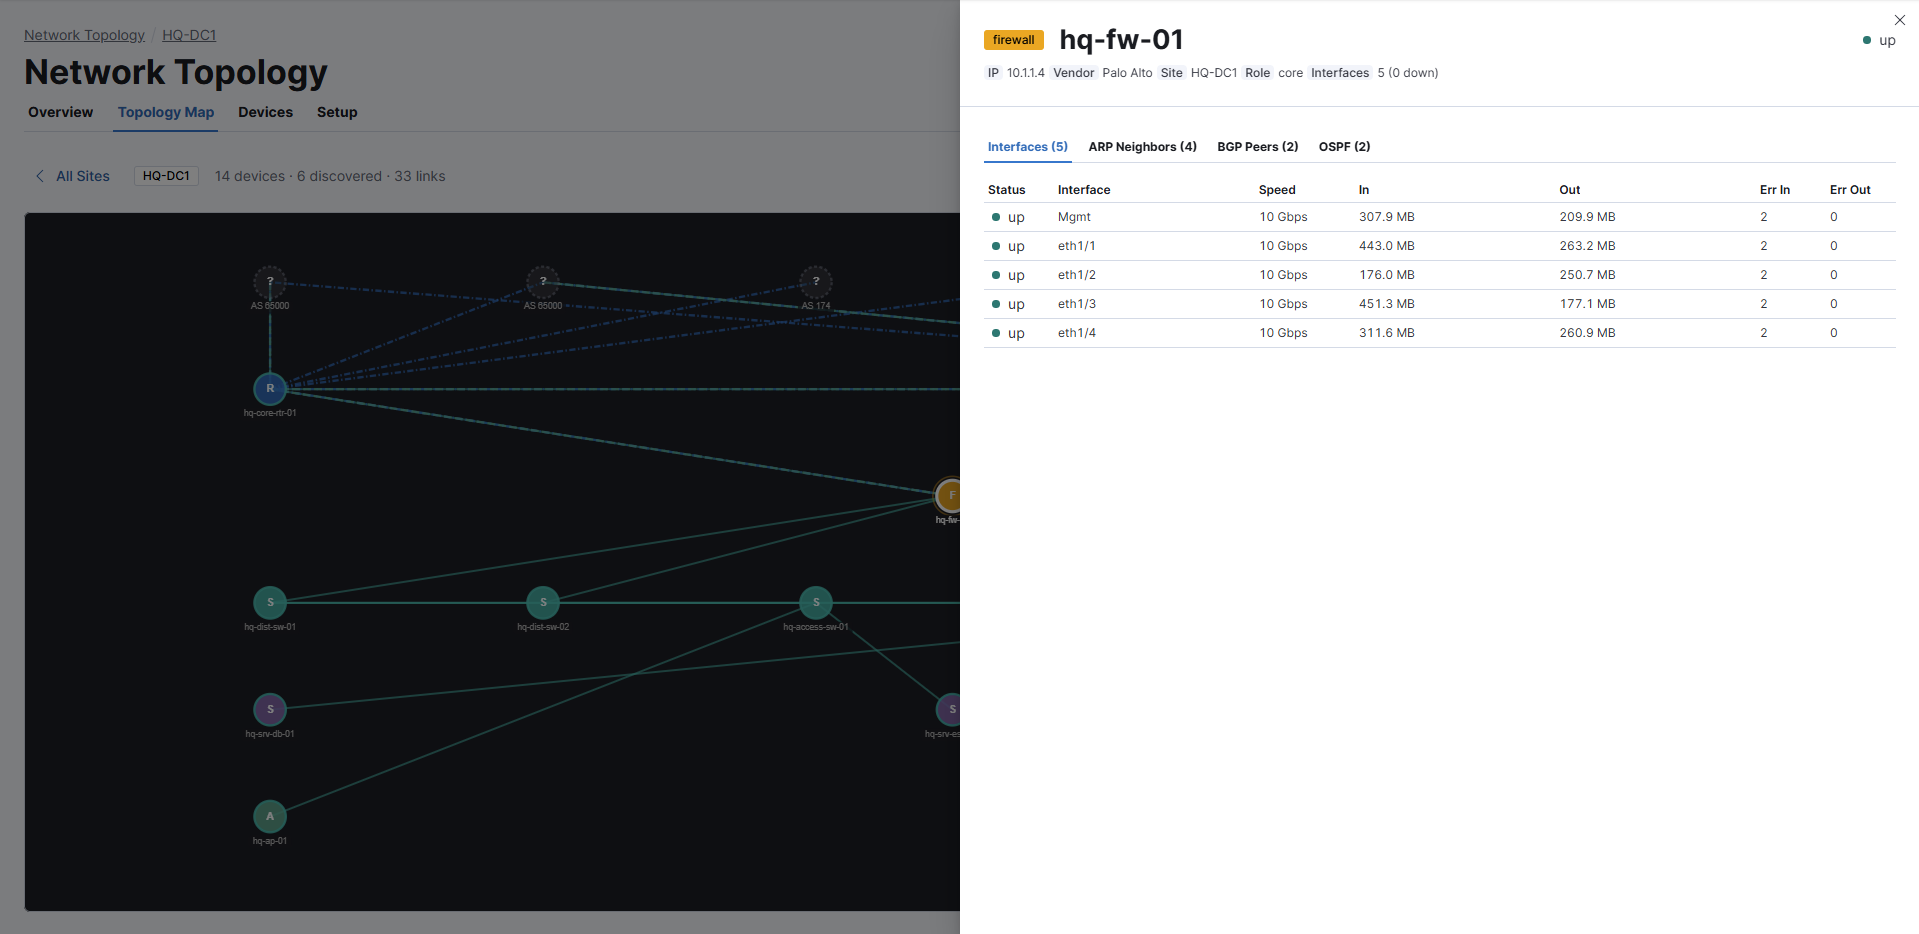Viewport: 1919px width, 934px height.
Task: Click the Status column header
Action: (x=1007, y=190)
